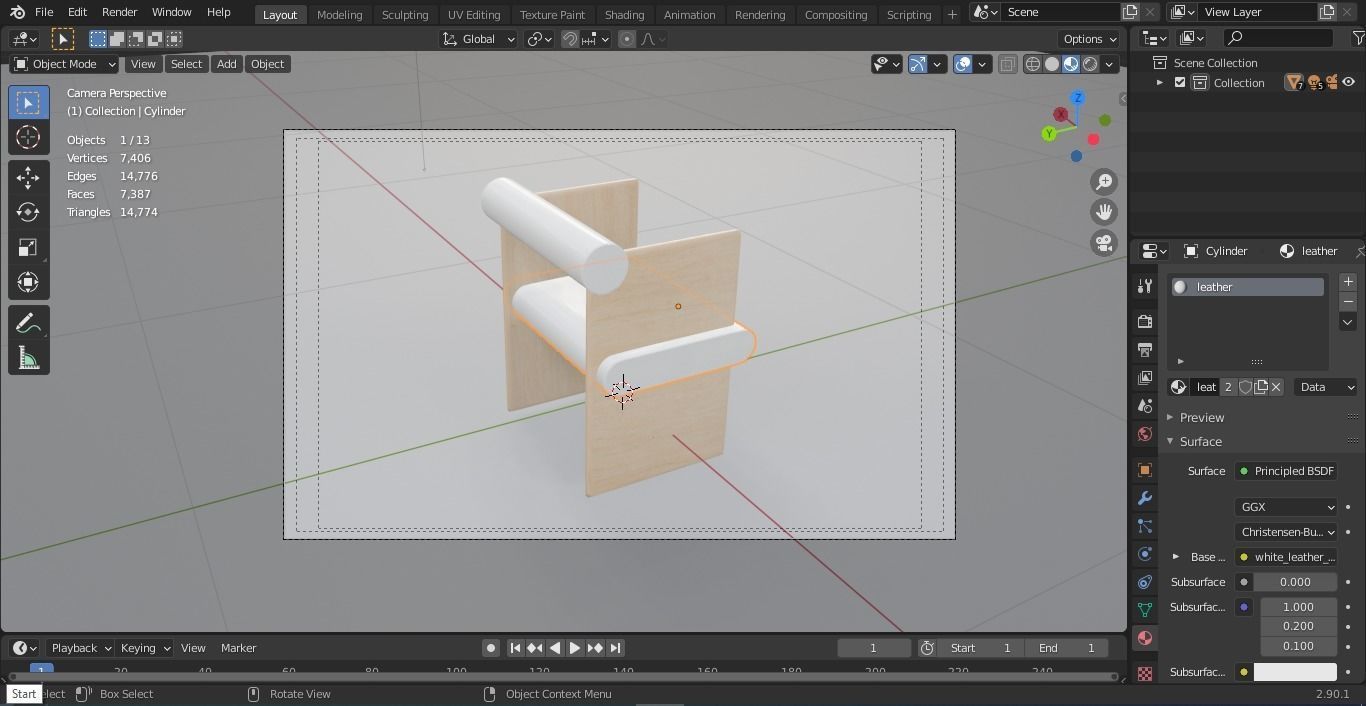Open the Object Data properties tab

click(1145, 610)
